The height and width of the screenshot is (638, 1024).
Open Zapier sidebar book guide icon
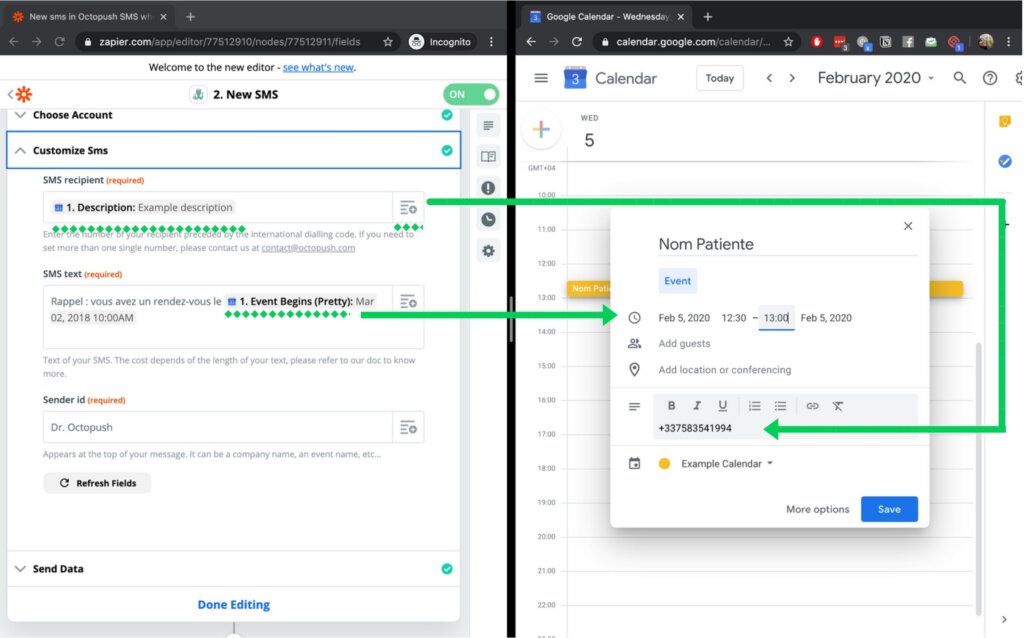point(488,157)
